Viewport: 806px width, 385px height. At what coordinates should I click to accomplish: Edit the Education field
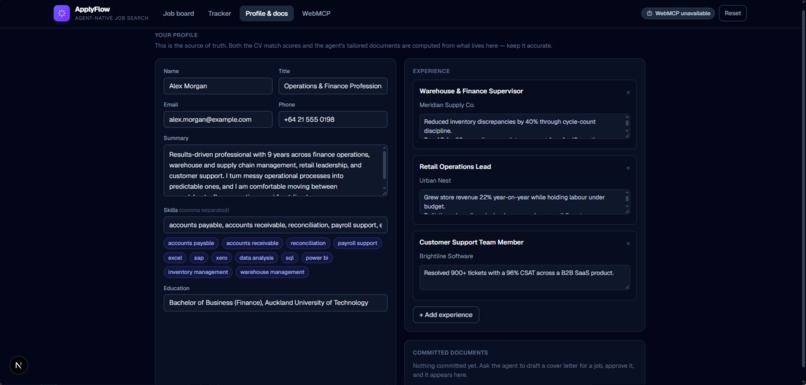pyautogui.click(x=276, y=303)
